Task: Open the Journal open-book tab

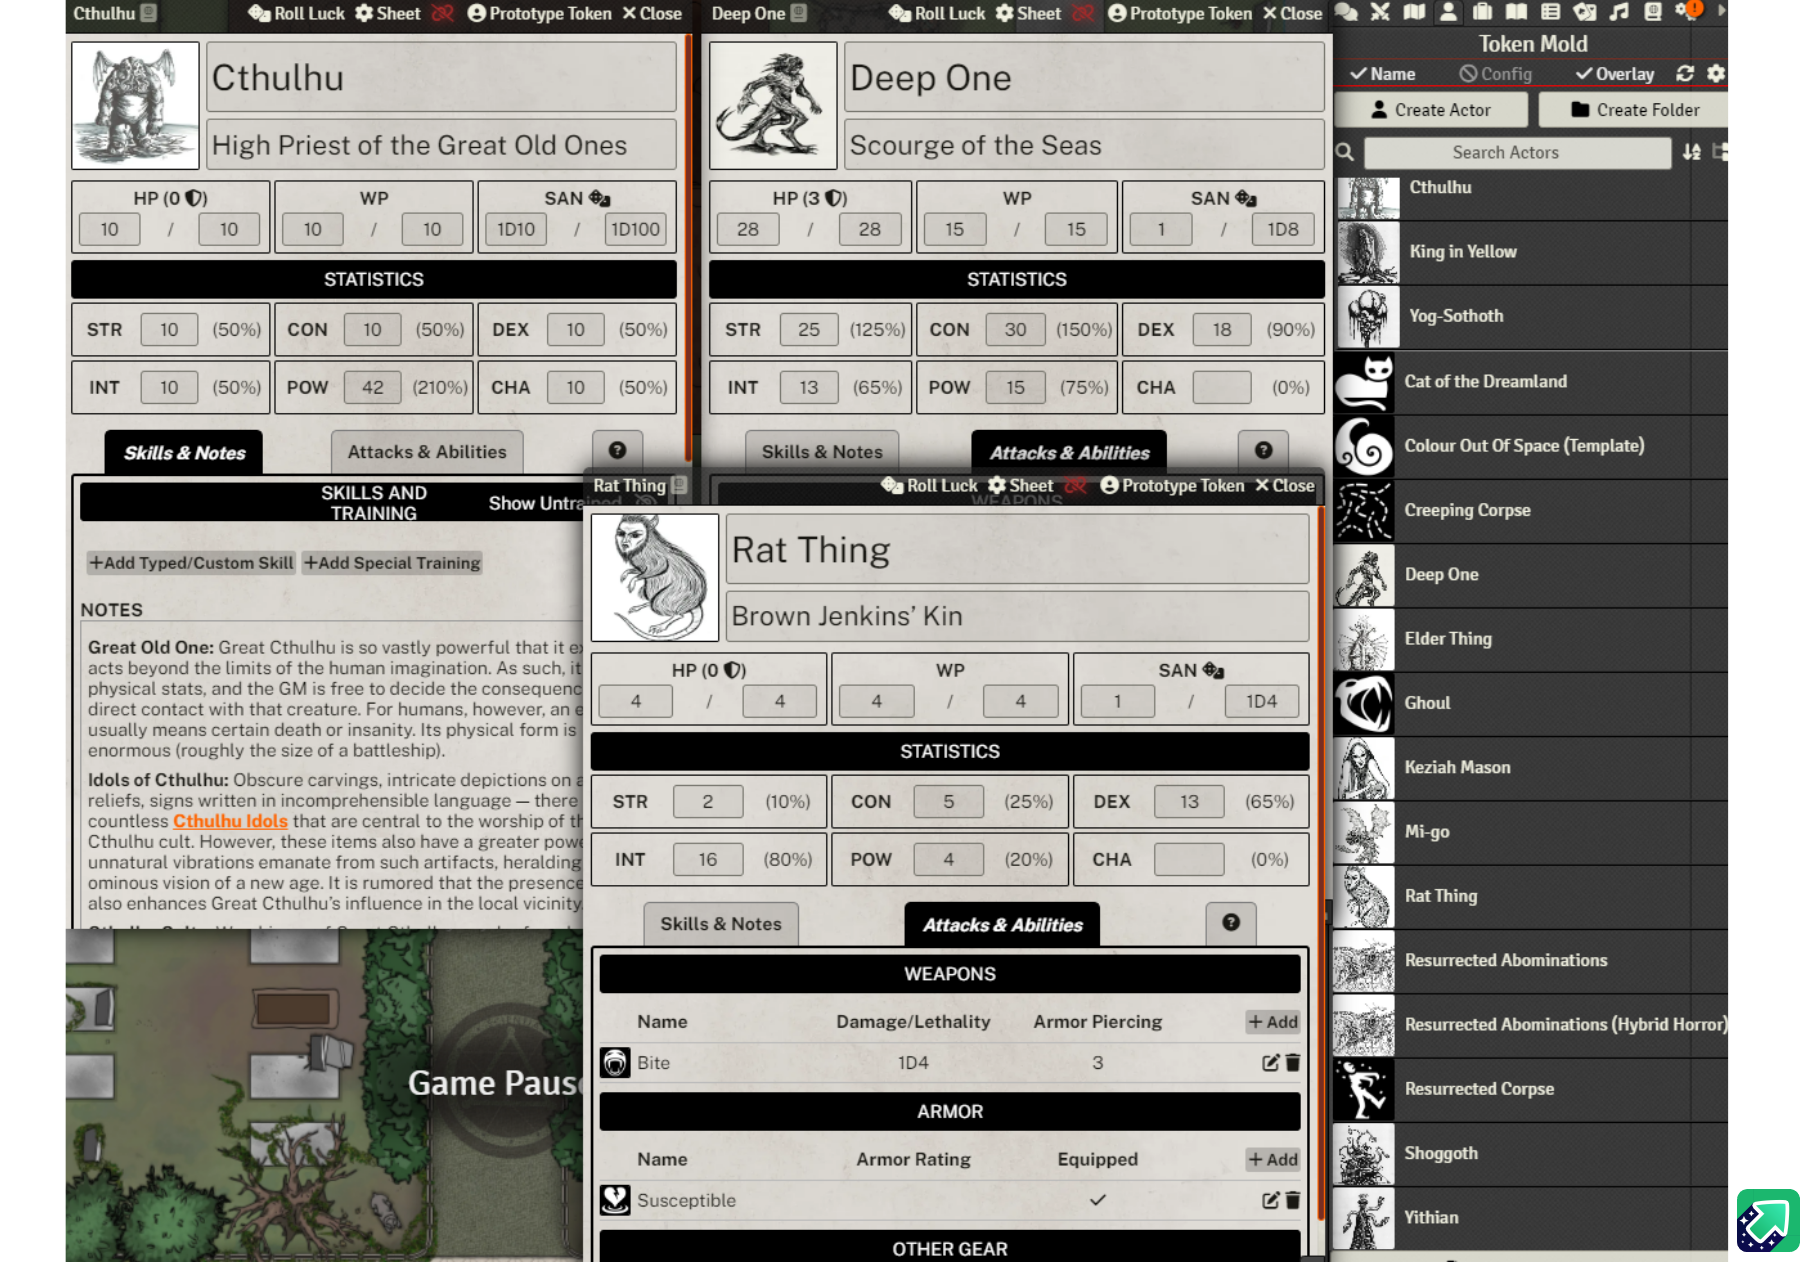Action: (x=1516, y=12)
